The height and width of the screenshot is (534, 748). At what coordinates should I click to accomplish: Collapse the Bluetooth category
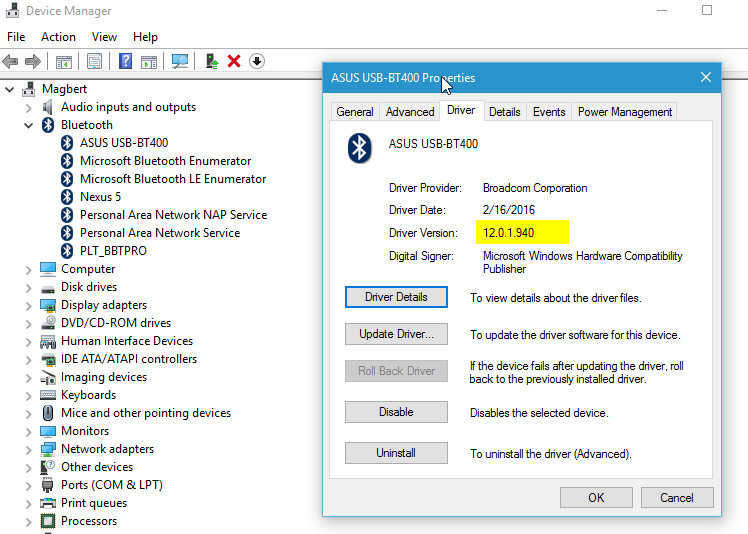(29, 126)
